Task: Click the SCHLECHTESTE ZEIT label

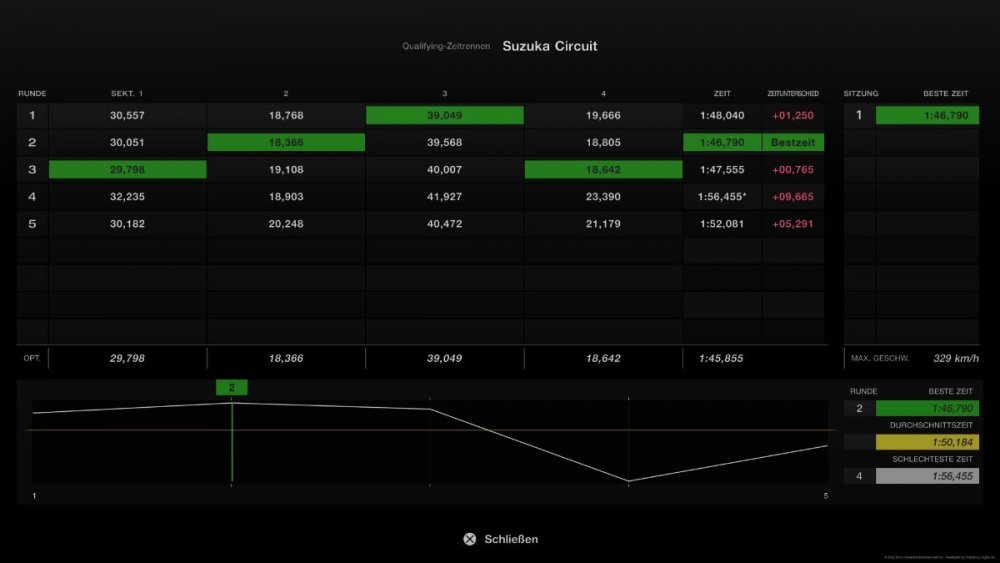Action: tap(932, 459)
